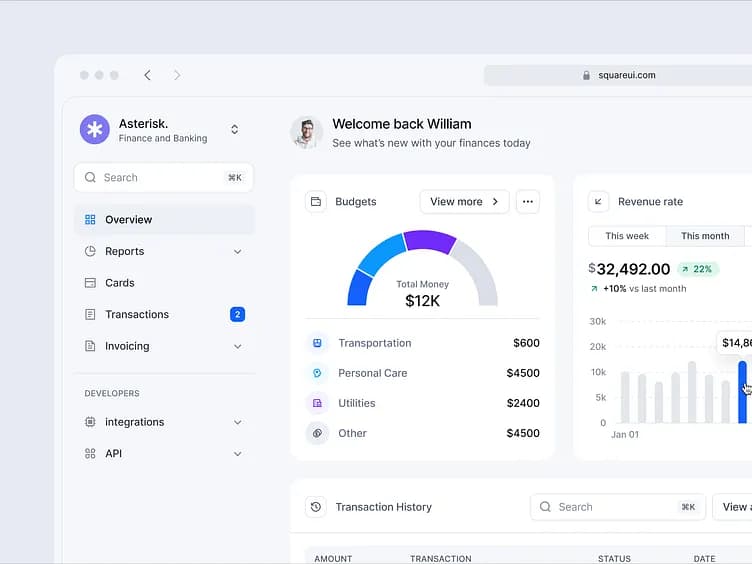Select the Transportation $600 amount
This screenshot has height=564, width=752.
tap(526, 343)
